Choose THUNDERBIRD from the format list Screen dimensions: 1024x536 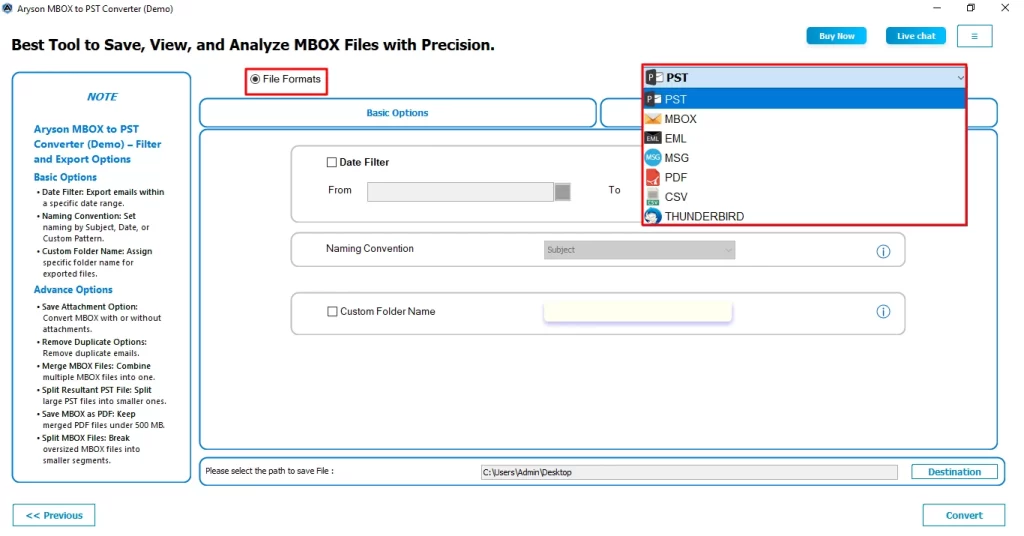804,216
